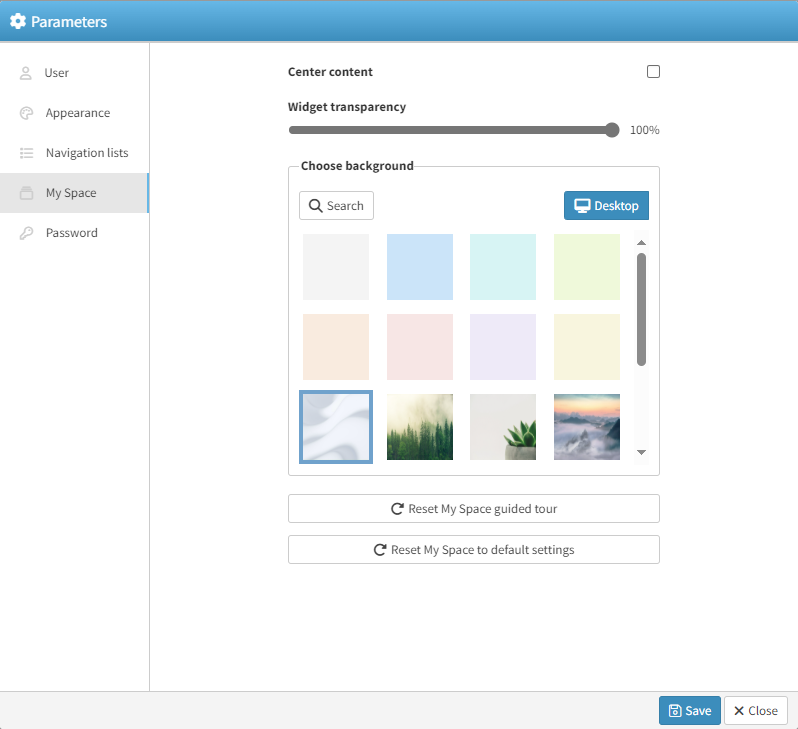Image resolution: width=798 pixels, height=729 pixels.
Task: Click the Desktop background button
Action: point(606,206)
